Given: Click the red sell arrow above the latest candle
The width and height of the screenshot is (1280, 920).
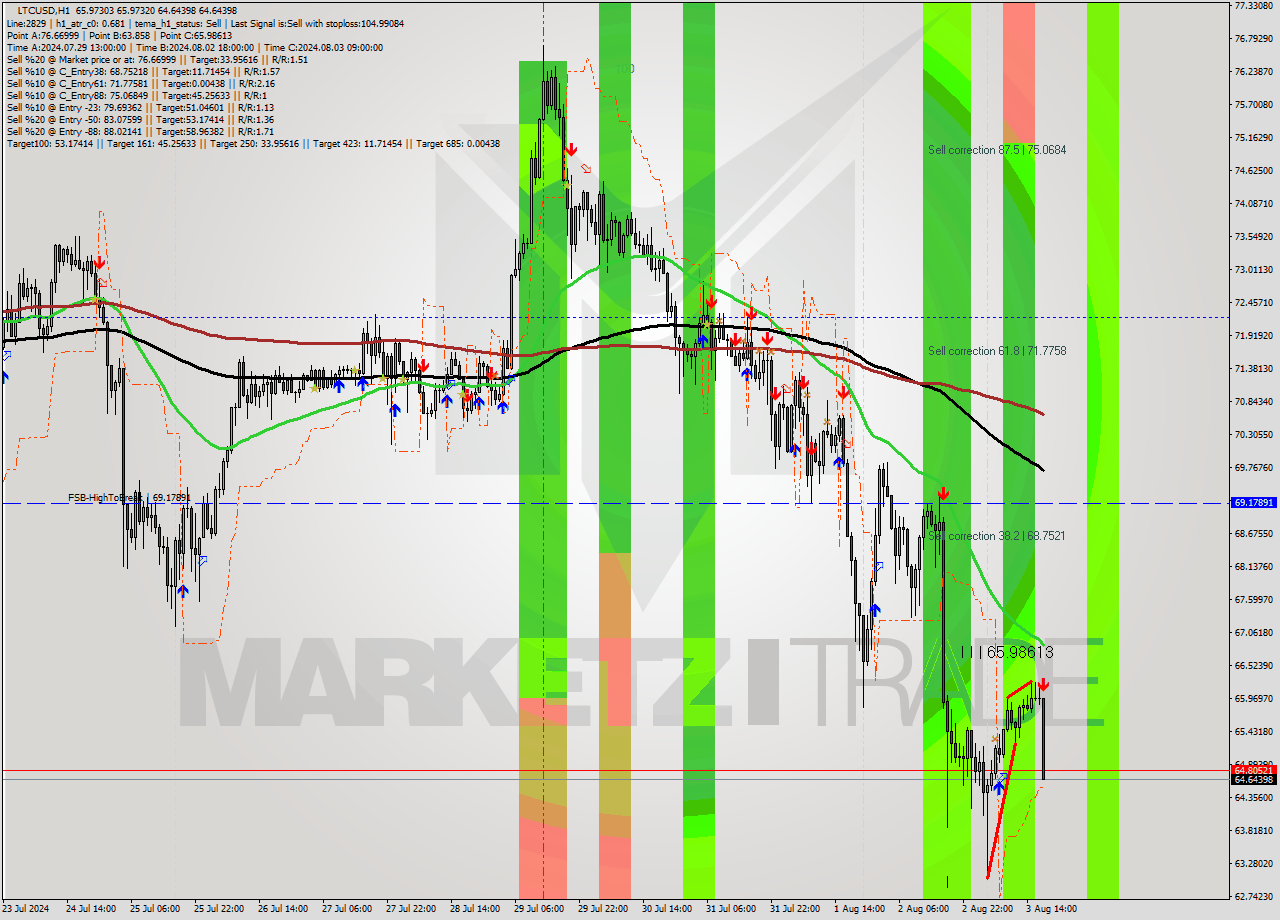Looking at the screenshot, I should pyautogui.click(x=1043, y=685).
